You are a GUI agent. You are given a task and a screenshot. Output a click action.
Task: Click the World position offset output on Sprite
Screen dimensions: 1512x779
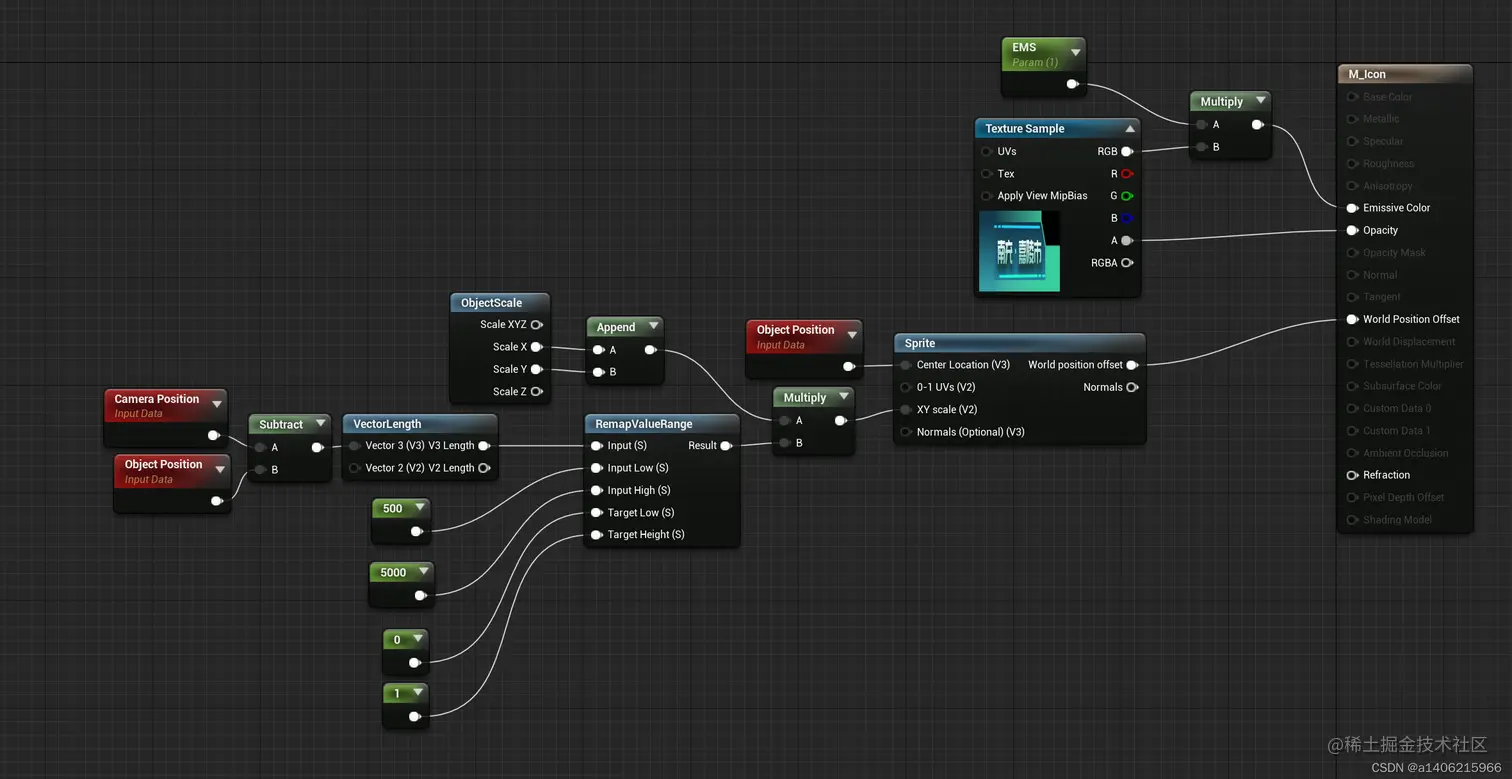click(1131, 364)
